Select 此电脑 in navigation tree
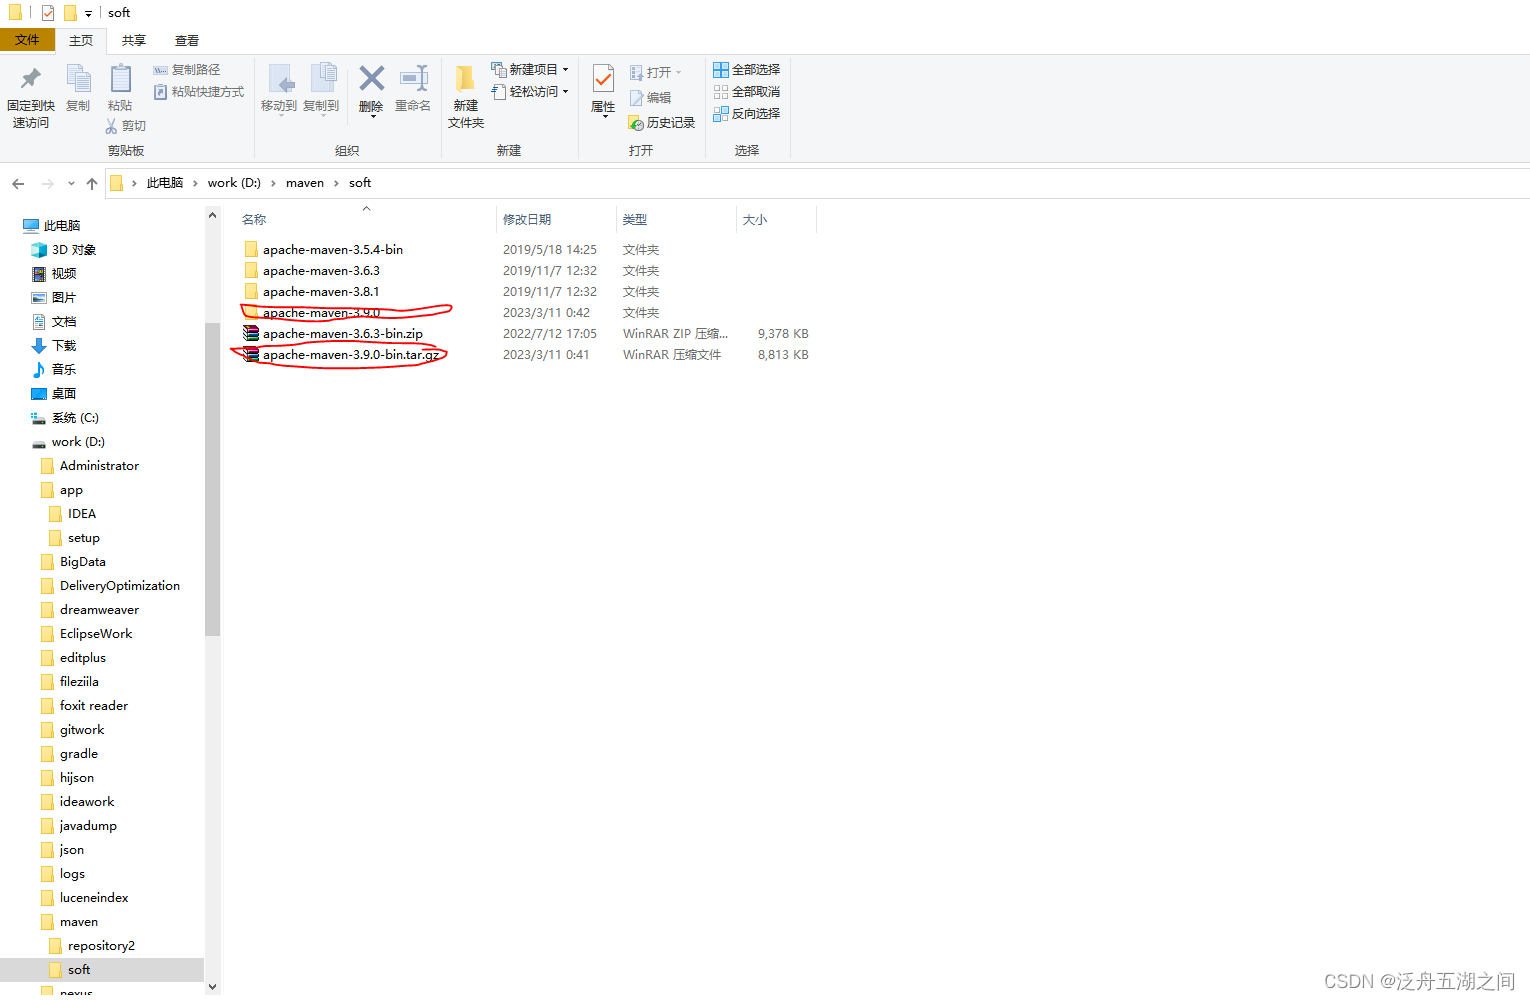 62,226
